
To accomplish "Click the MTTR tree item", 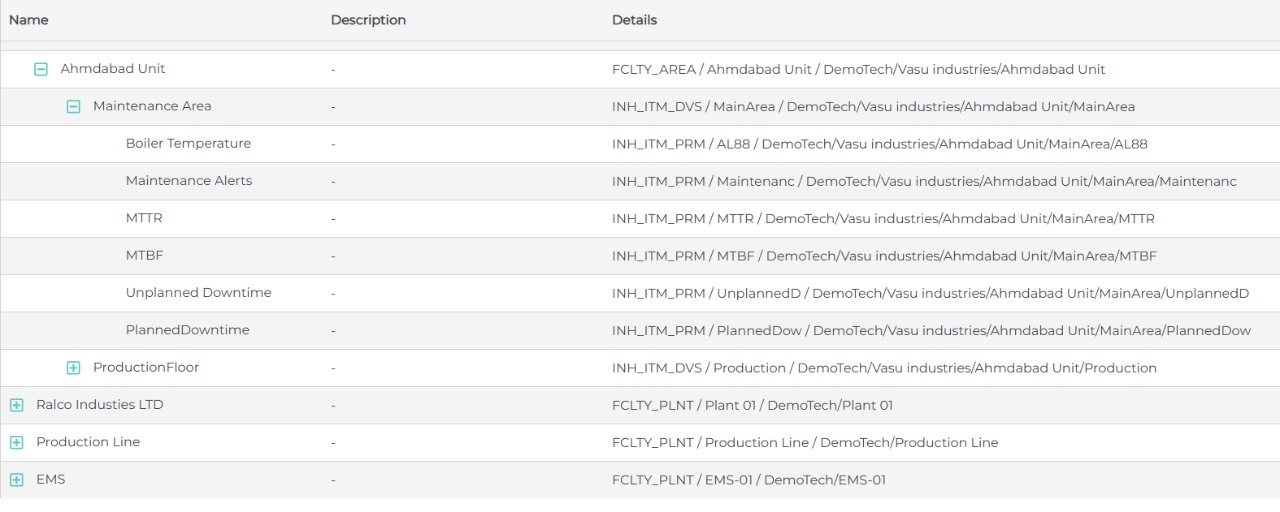I will [x=144, y=218].
